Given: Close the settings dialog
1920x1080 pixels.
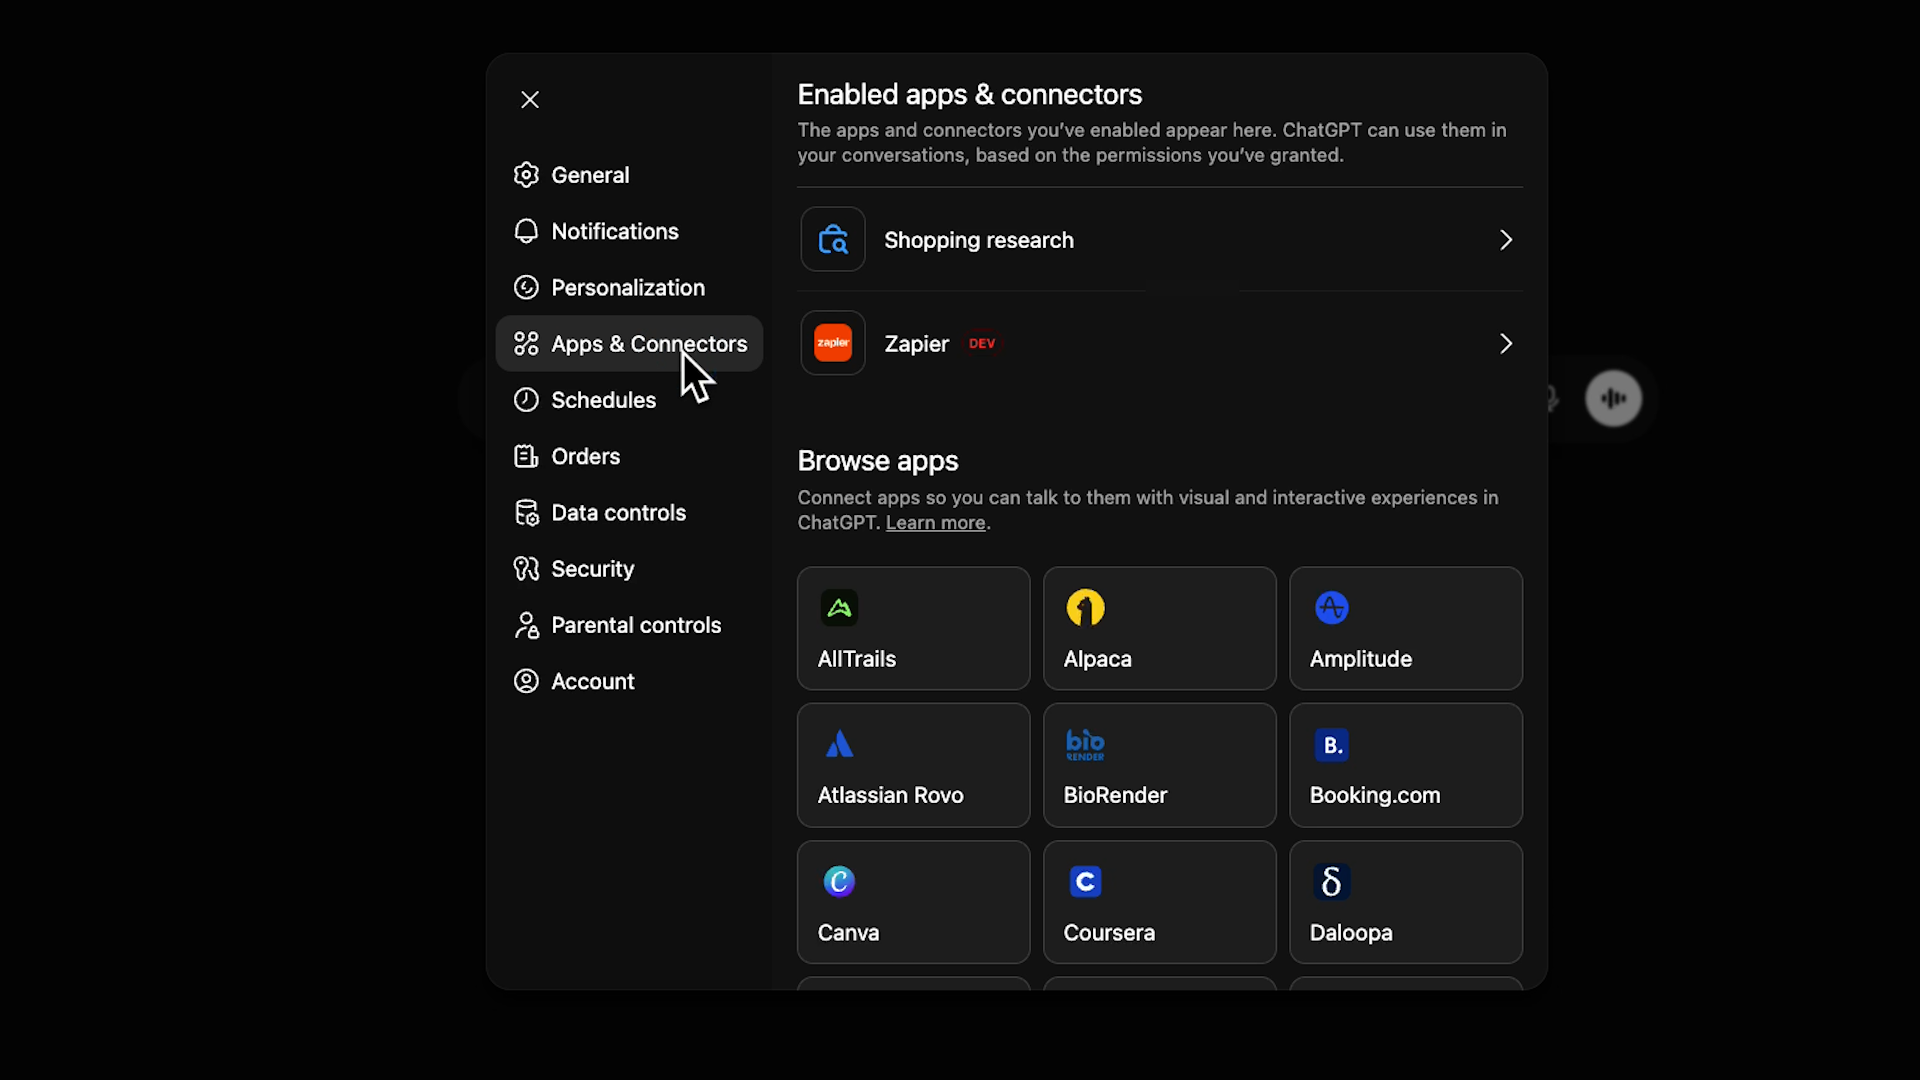Looking at the screenshot, I should (530, 100).
